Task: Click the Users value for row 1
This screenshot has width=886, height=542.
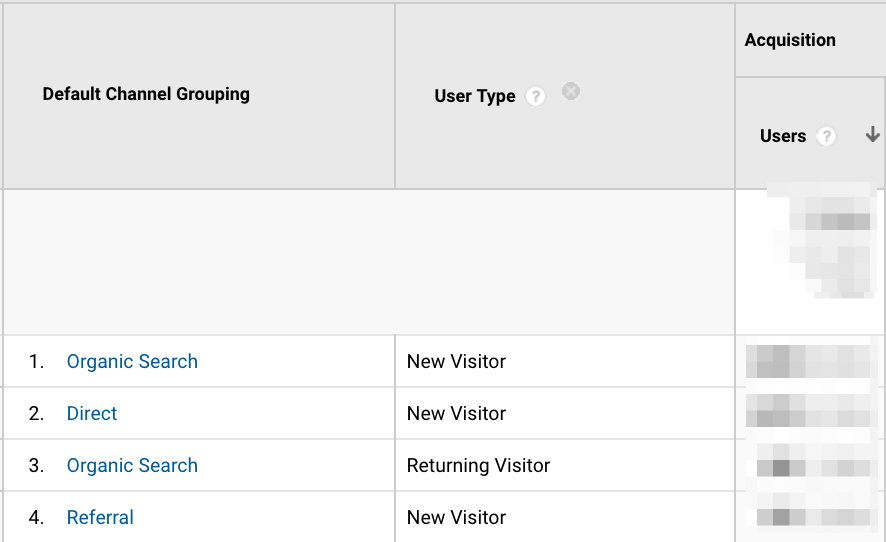Action: click(810, 362)
